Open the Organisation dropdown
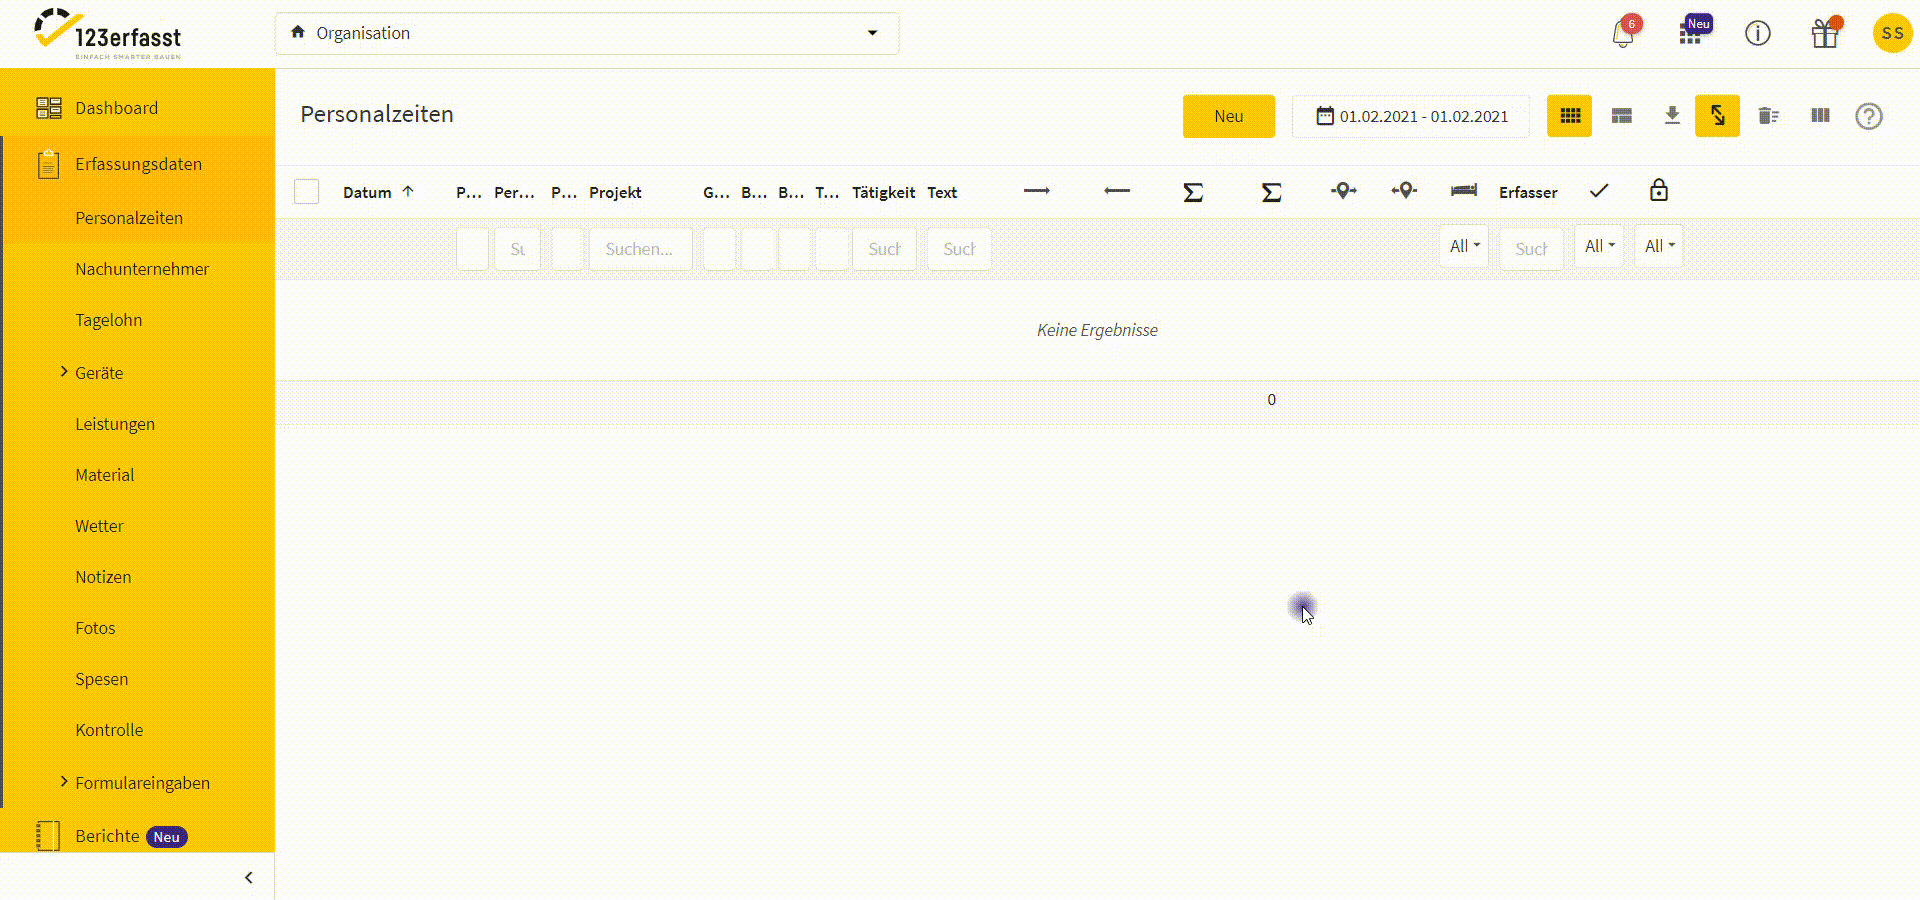Image resolution: width=1920 pixels, height=900 pixels. [587, 33]
